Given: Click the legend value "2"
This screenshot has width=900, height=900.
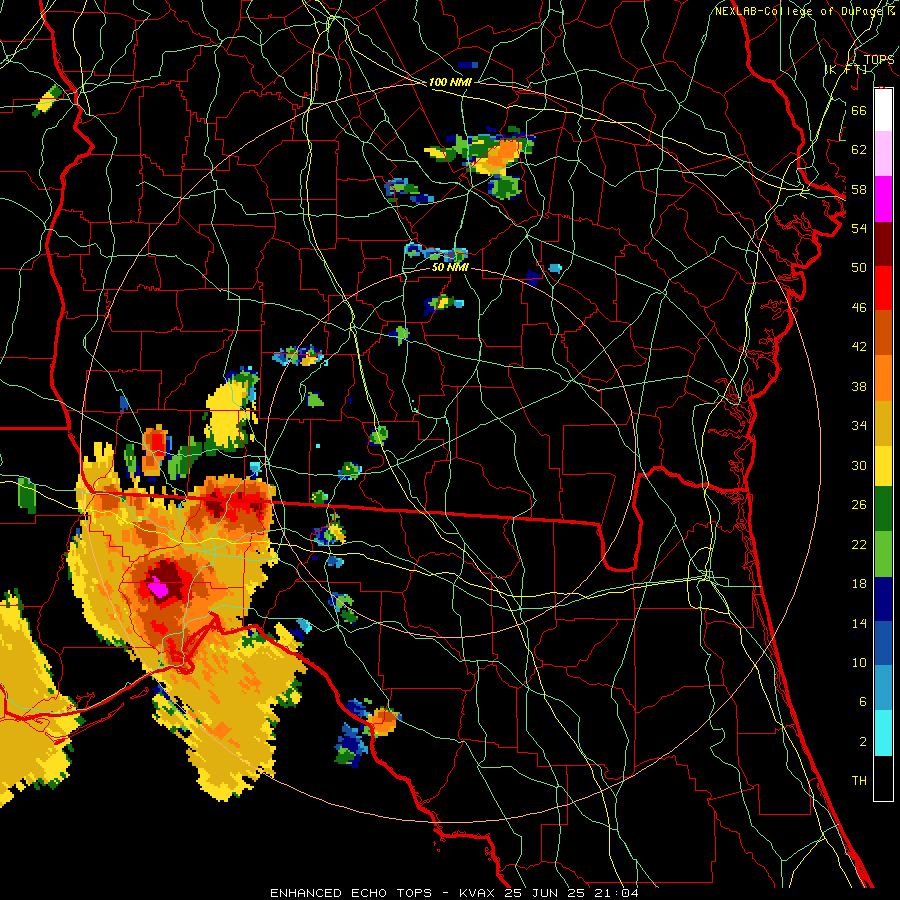Looking at the screenshot, I should (862, 742).
